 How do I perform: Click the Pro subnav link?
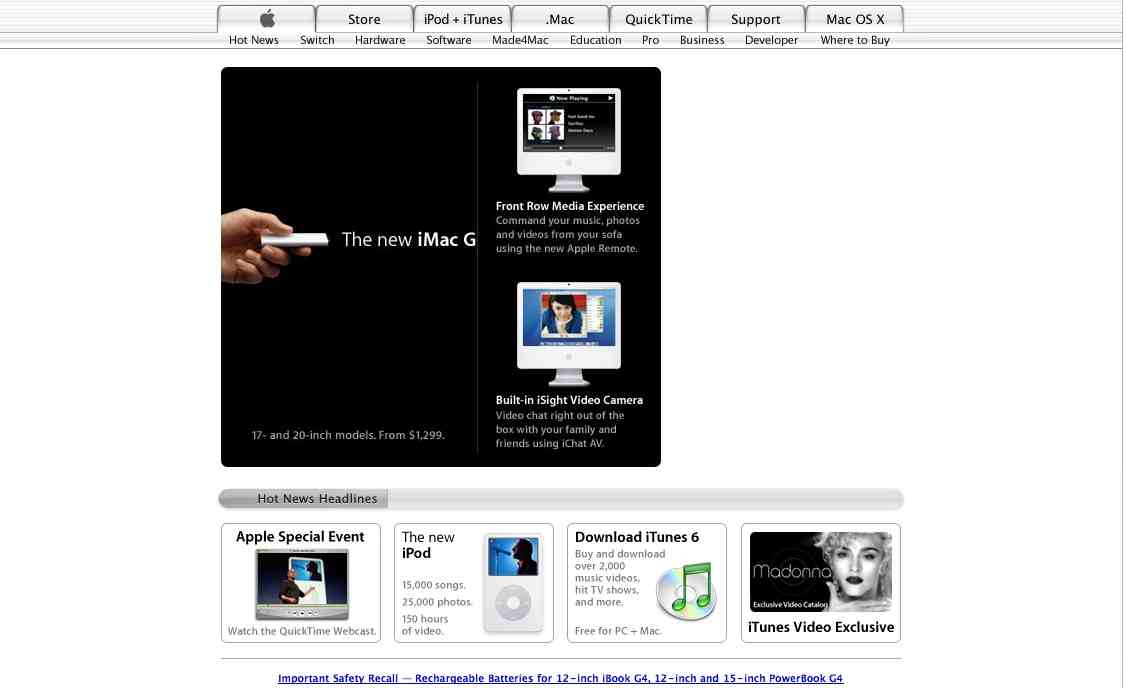coord(650,40)
